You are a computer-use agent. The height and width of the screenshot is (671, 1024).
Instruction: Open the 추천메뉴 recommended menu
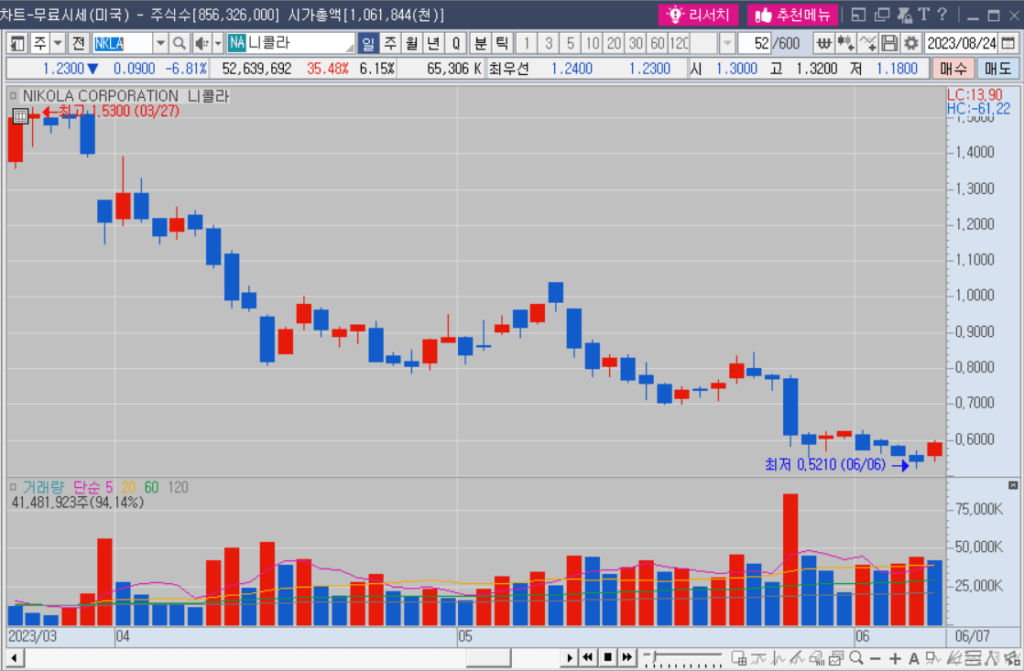(792, 14)
